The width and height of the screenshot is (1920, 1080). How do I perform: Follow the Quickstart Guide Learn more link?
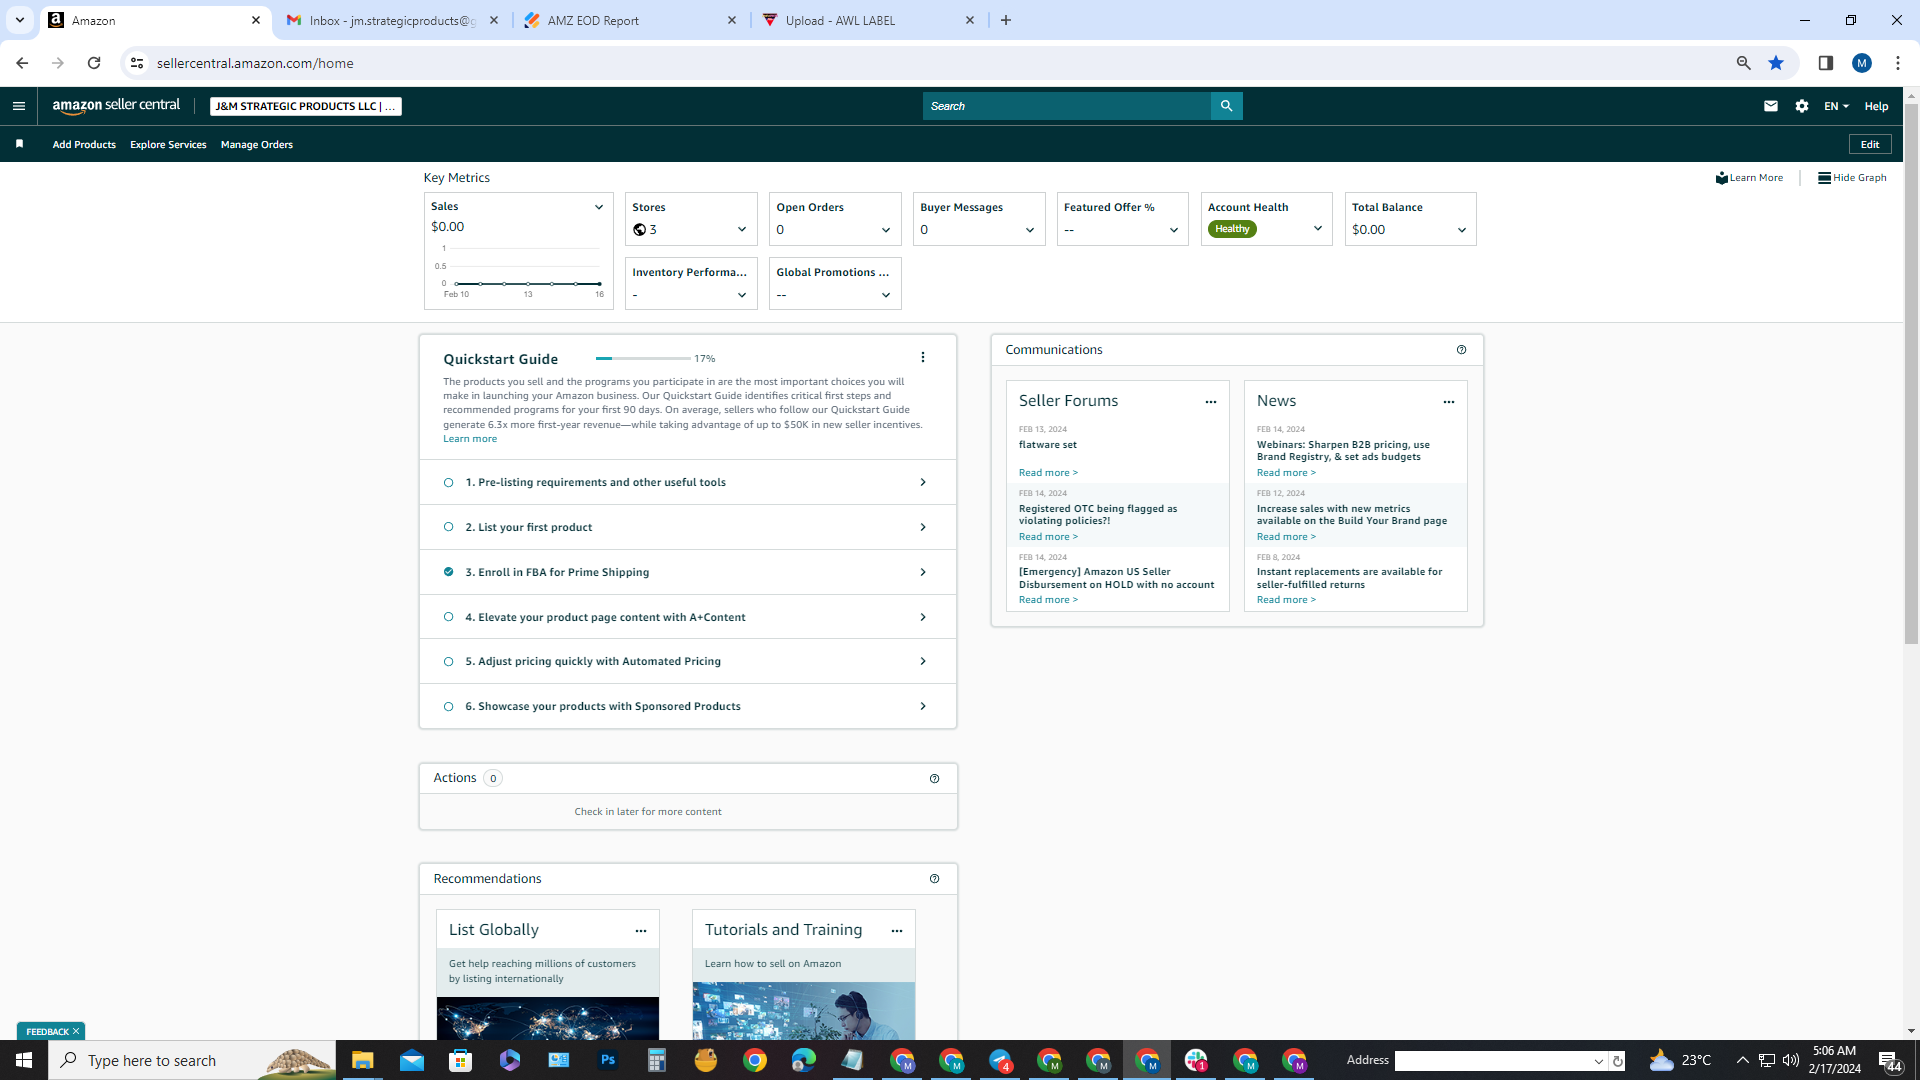coord(470,439)
